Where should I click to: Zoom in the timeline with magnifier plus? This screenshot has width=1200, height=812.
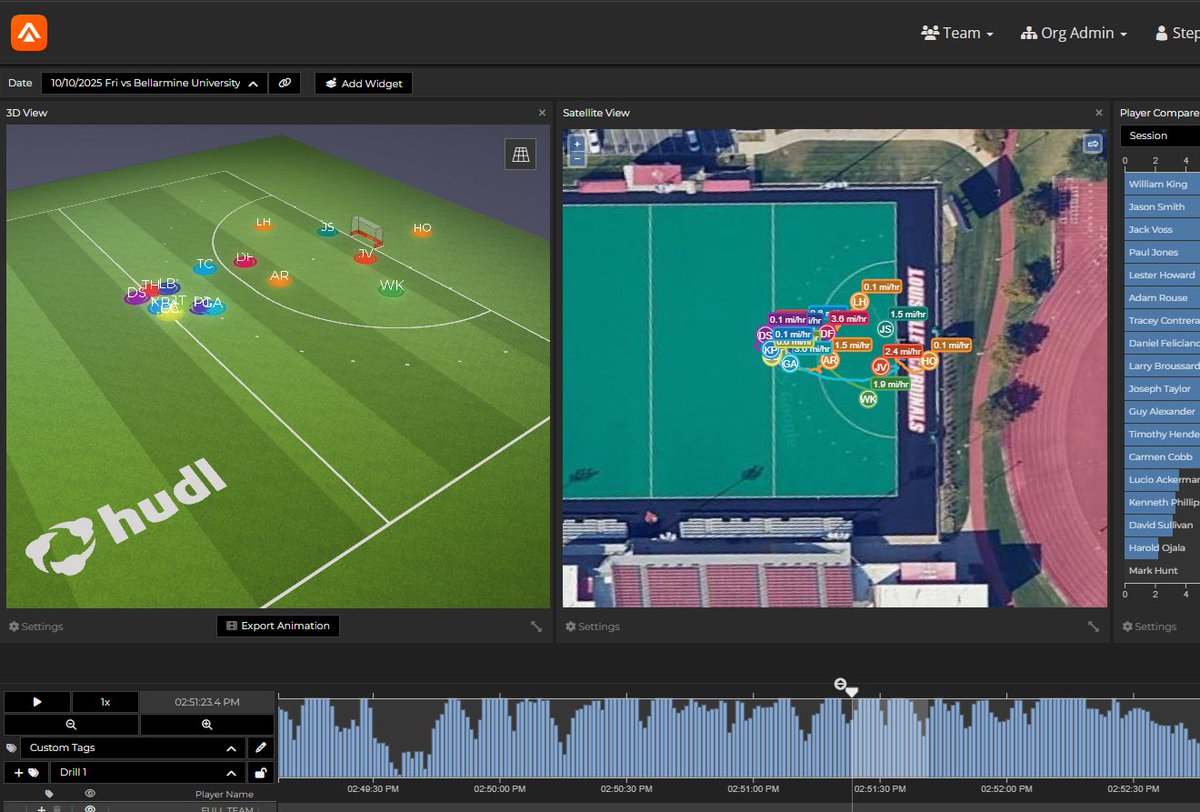[x=207, y=724]
